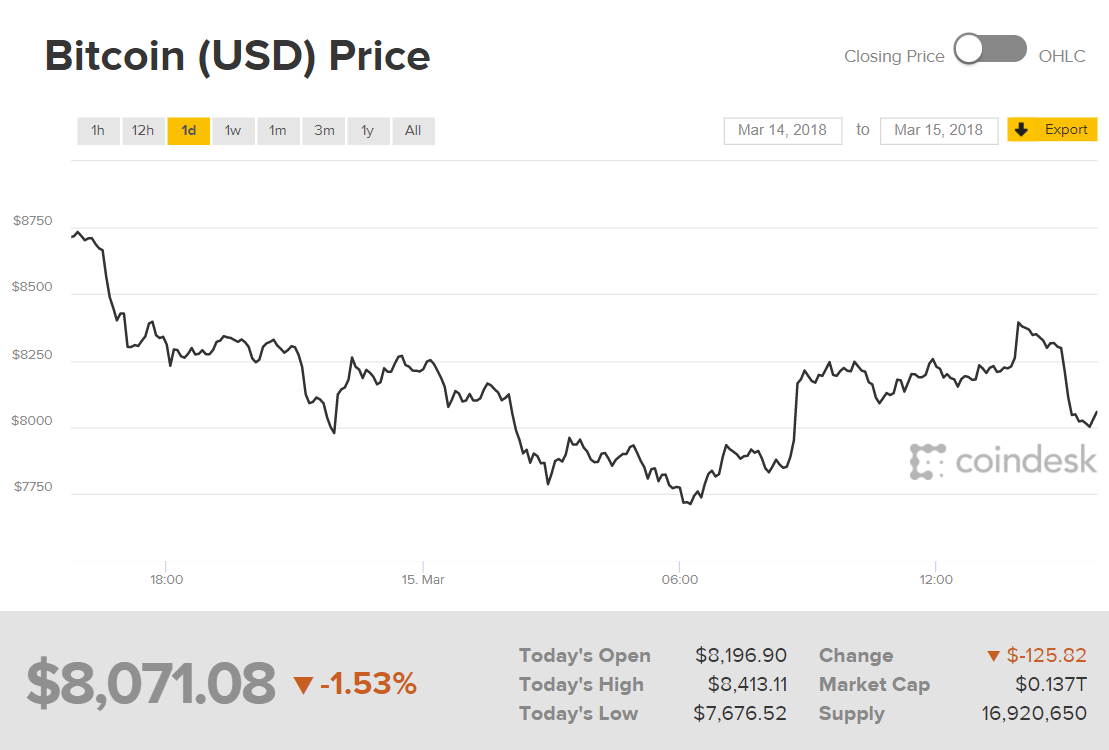Screen dimensions: 1109x750
Task: Click the coindesk watermark logo icon
Action: (927, 461)
